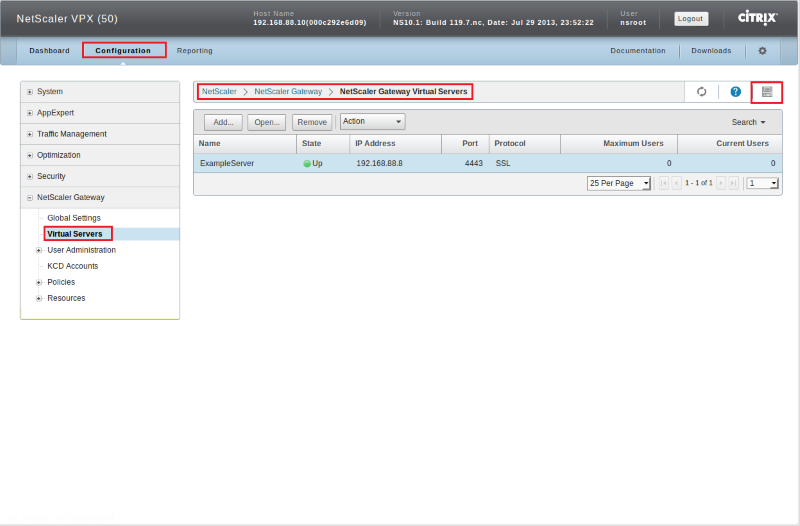
Task: Sort by Maximum Users column header
Action: tap(619, 144)
